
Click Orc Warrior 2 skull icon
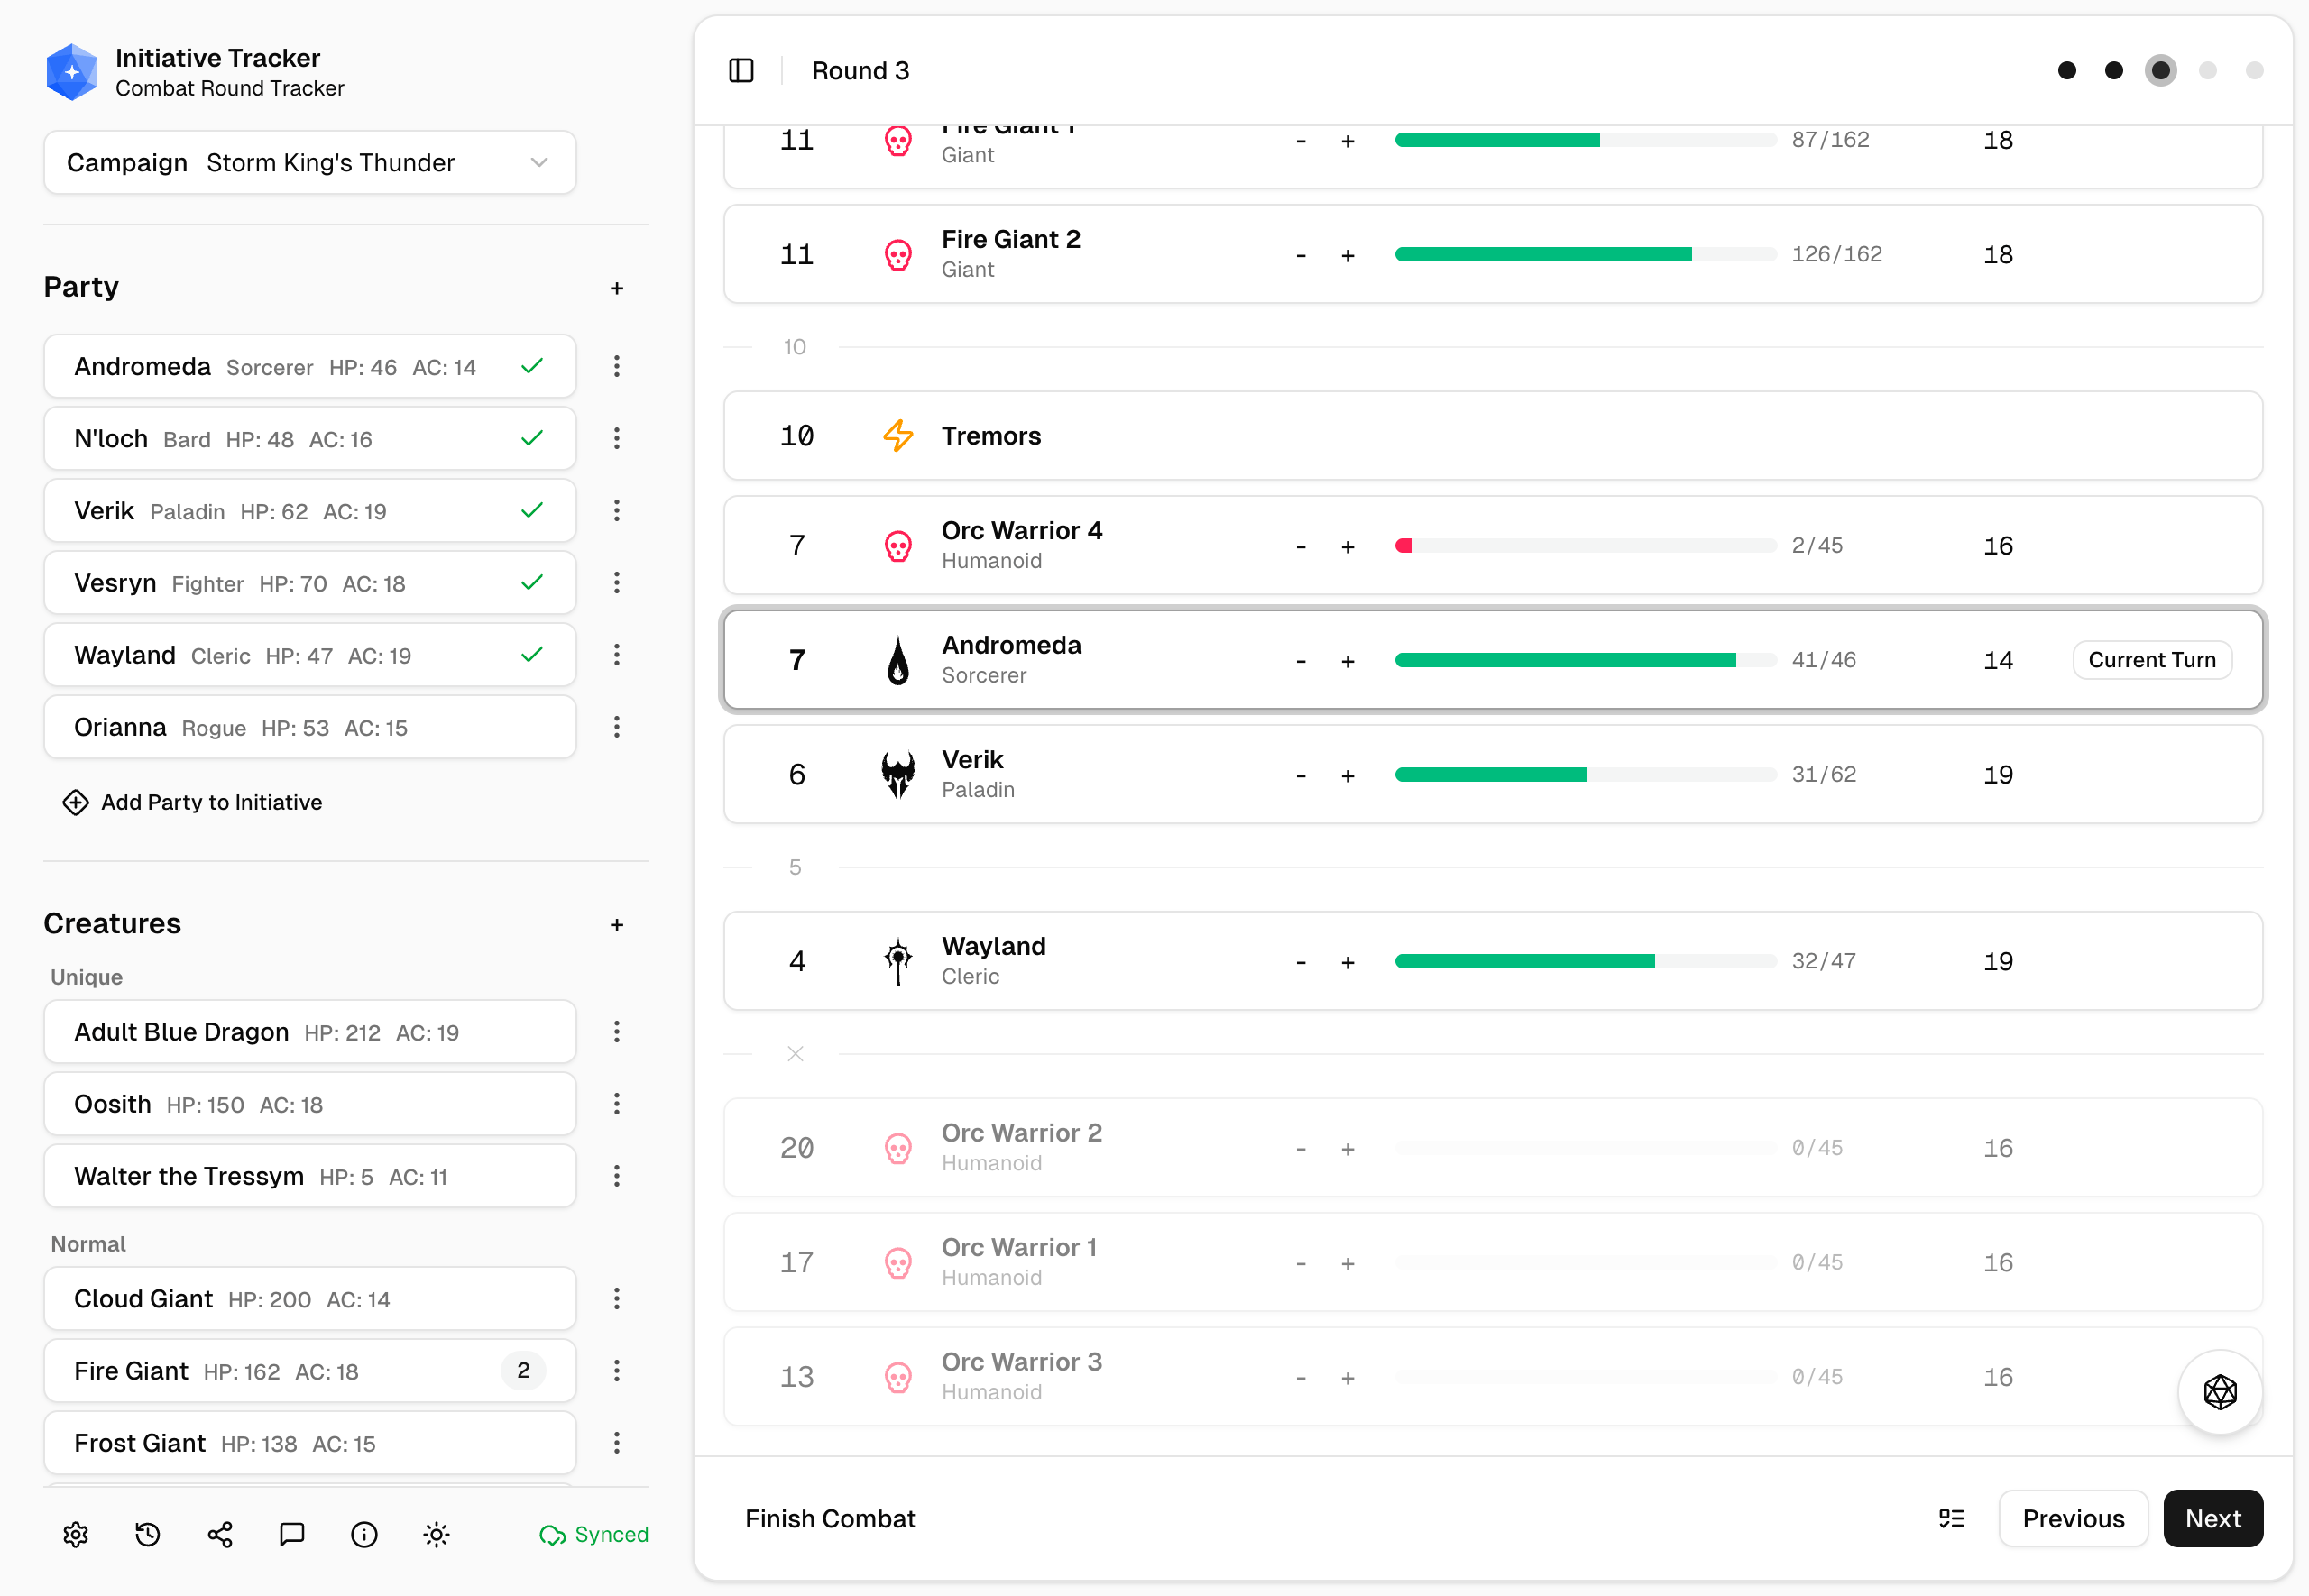coord(898,1148)
